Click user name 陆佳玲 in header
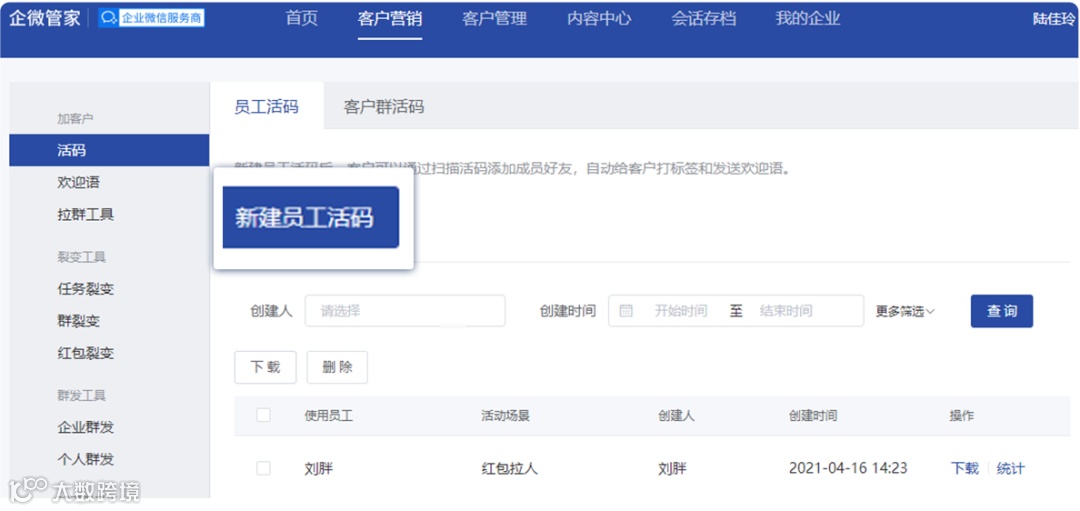 click(1053, 19)
